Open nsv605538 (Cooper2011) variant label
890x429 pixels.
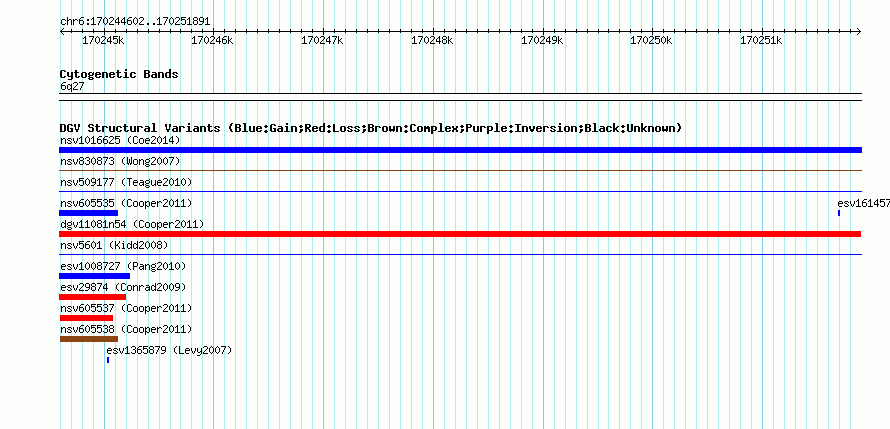(126, 329)
